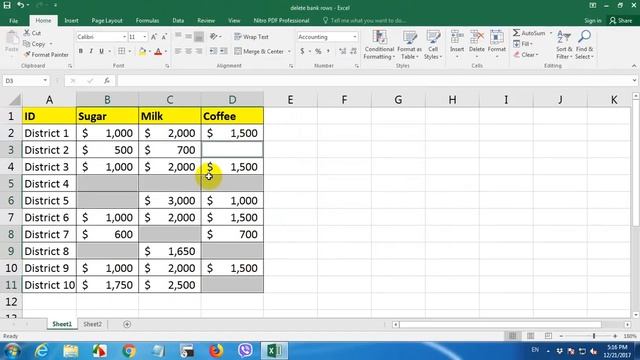This screenshot has height=360, width=640.
Task: Switch to the Data tab
Action: point(178,20)
